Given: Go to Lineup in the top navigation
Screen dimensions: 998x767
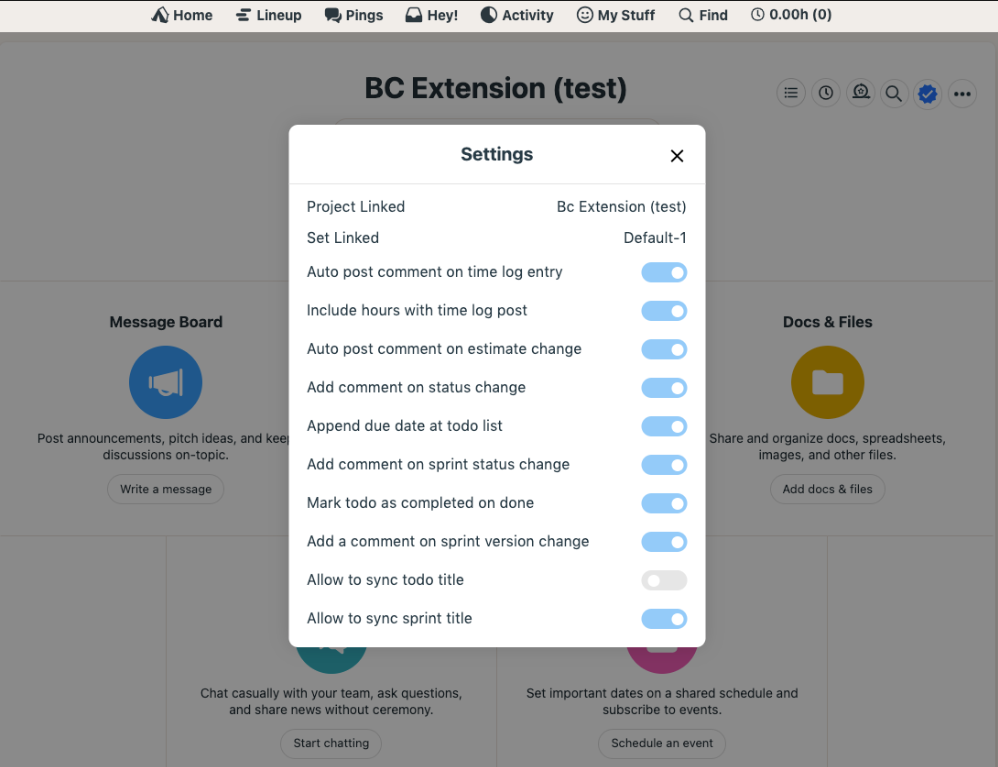Looking at the screenshot, I should pyautogui.click(x=269, y=15).
